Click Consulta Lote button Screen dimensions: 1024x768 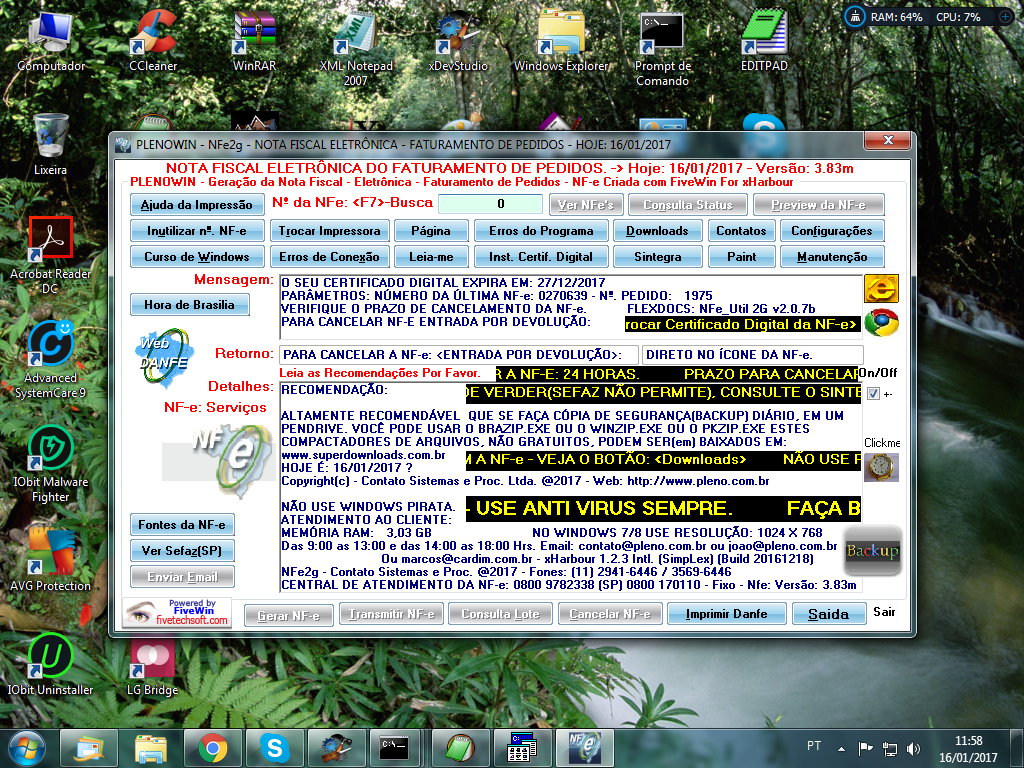pyautogui.click(x=500, y=614)
